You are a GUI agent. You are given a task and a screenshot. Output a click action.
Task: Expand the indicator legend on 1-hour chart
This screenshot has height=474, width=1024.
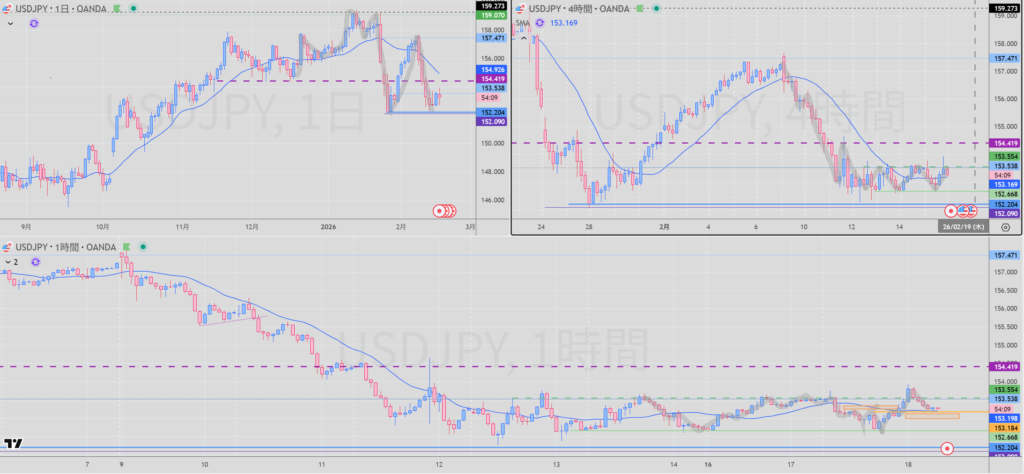point(9,261)
